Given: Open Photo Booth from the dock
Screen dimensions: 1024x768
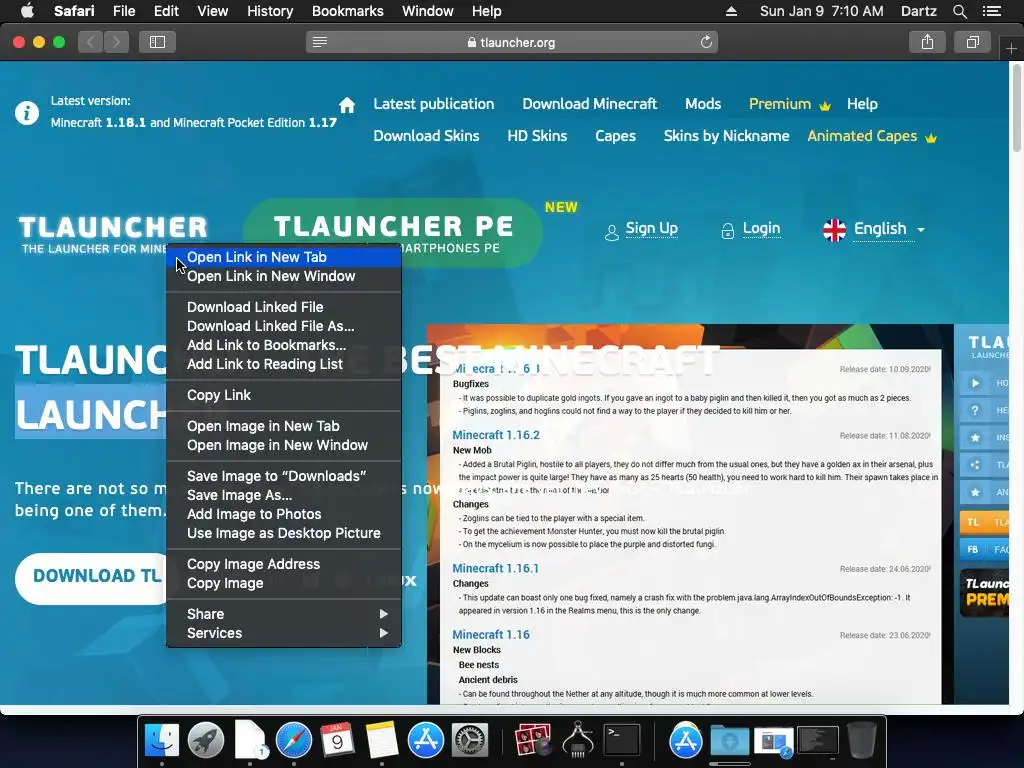Looking at the screenshot, I should 533,741.
